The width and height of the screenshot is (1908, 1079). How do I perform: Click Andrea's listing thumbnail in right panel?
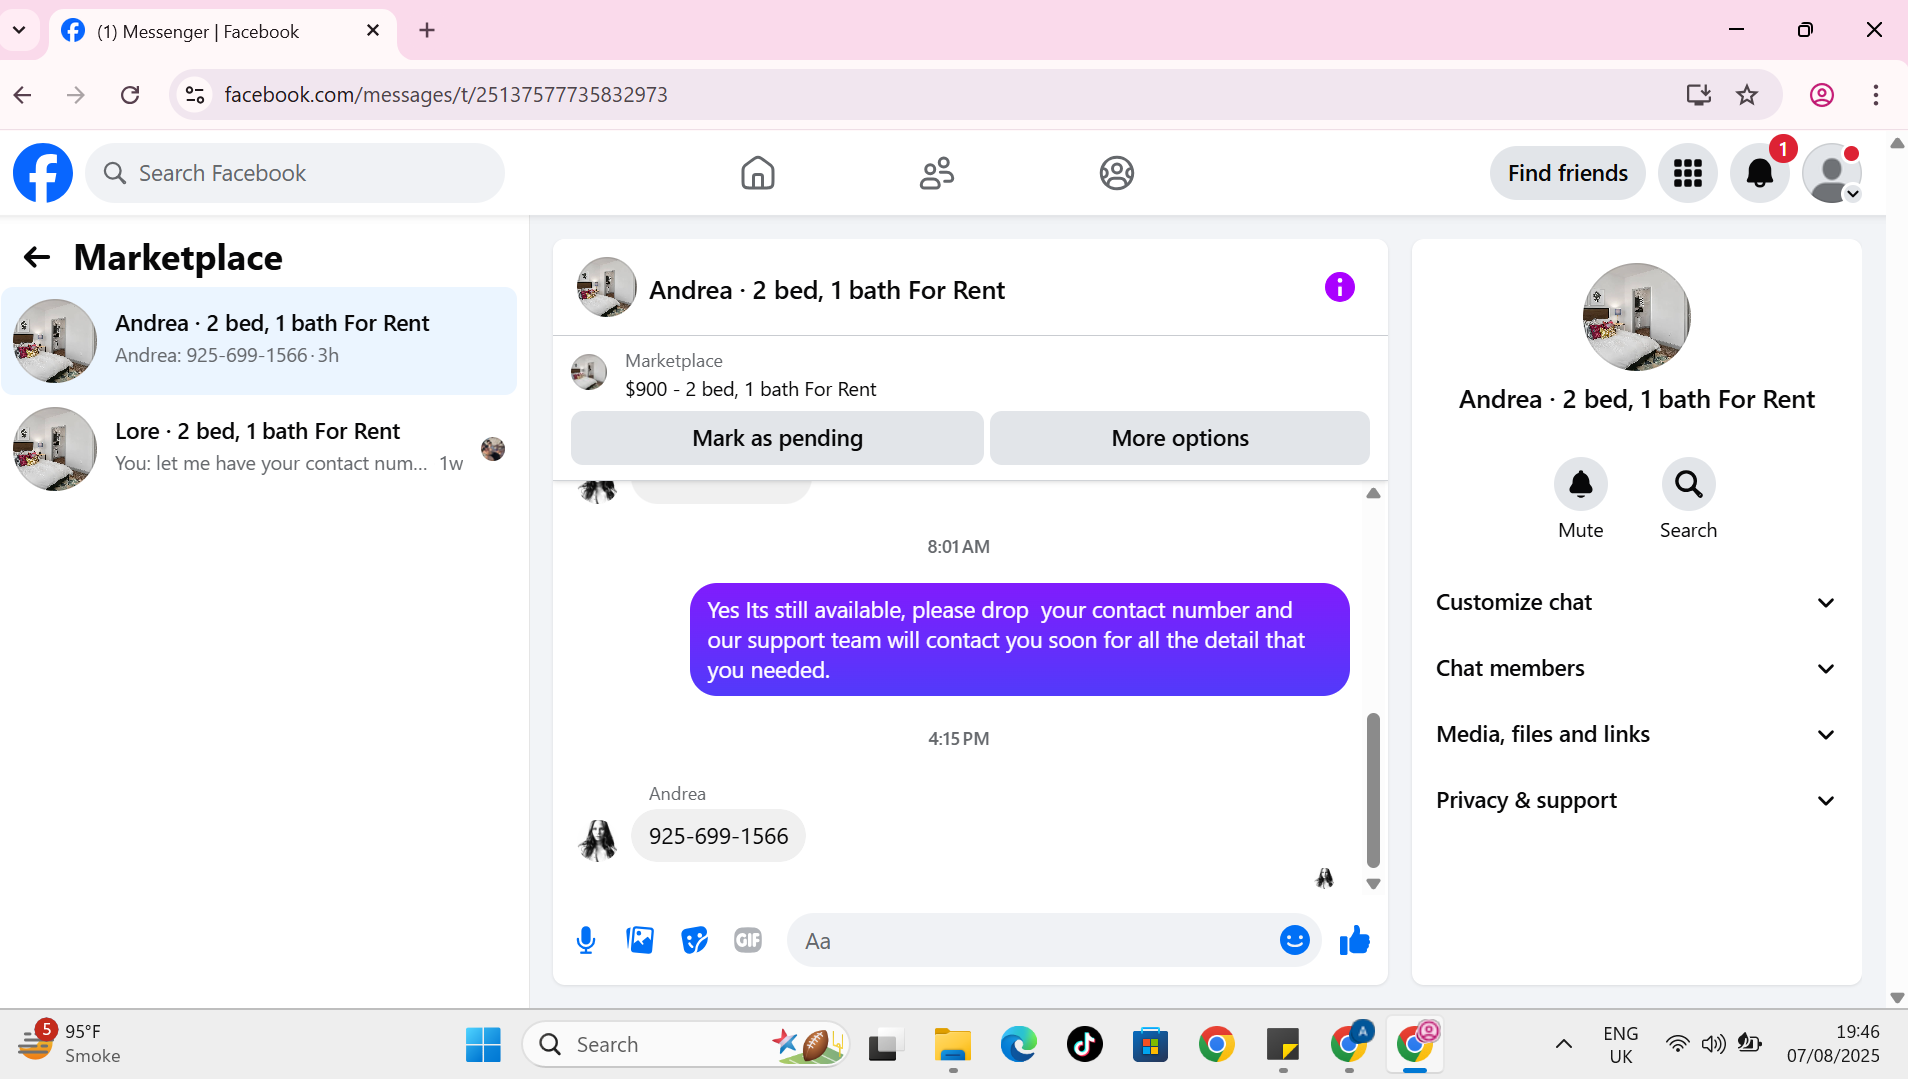tap(1637, 317)
